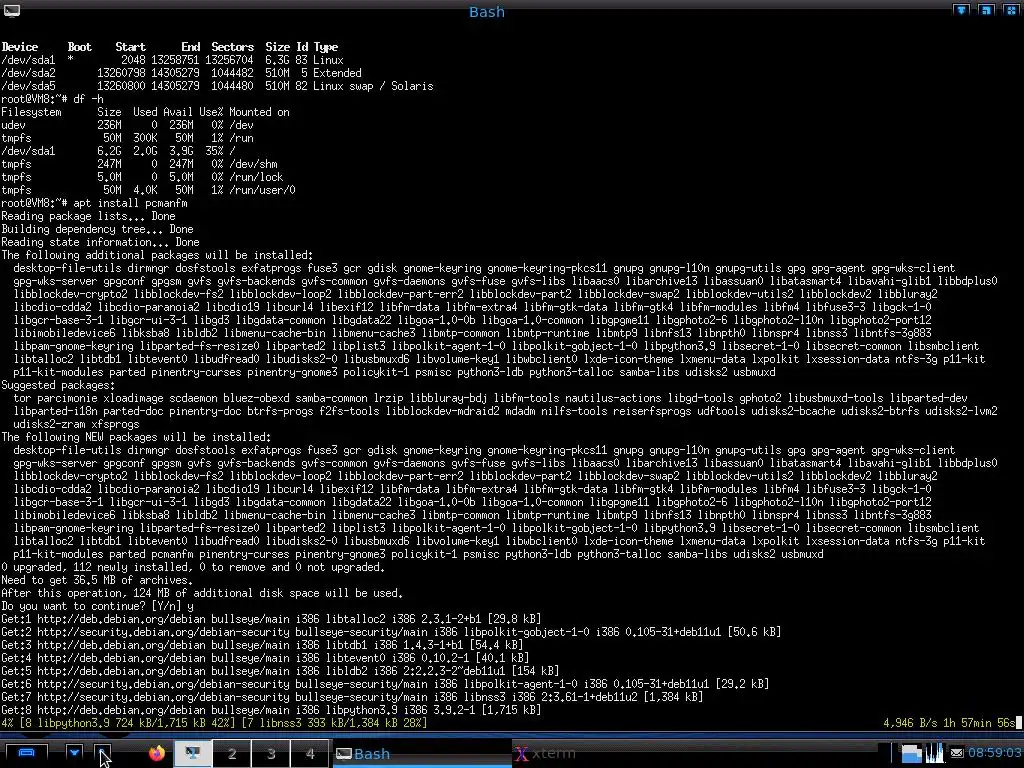Image resolution: width=1024 pixels, height=768 pixels.
Task: Click the /dev/sda5 Linux swap row
Action: (217, 86)
